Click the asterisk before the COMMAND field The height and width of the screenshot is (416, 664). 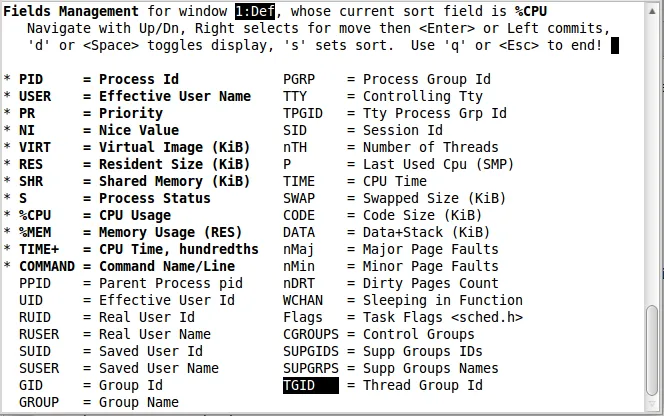[x=8, y=267]
